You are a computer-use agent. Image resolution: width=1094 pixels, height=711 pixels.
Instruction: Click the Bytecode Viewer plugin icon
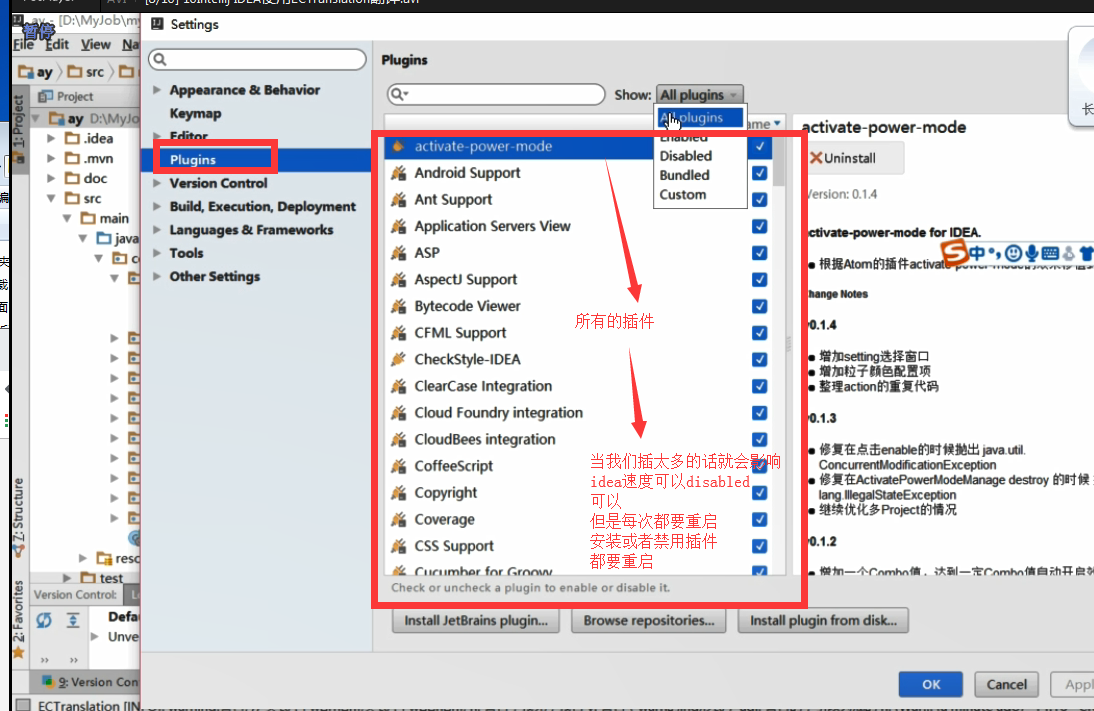point(398,306)
